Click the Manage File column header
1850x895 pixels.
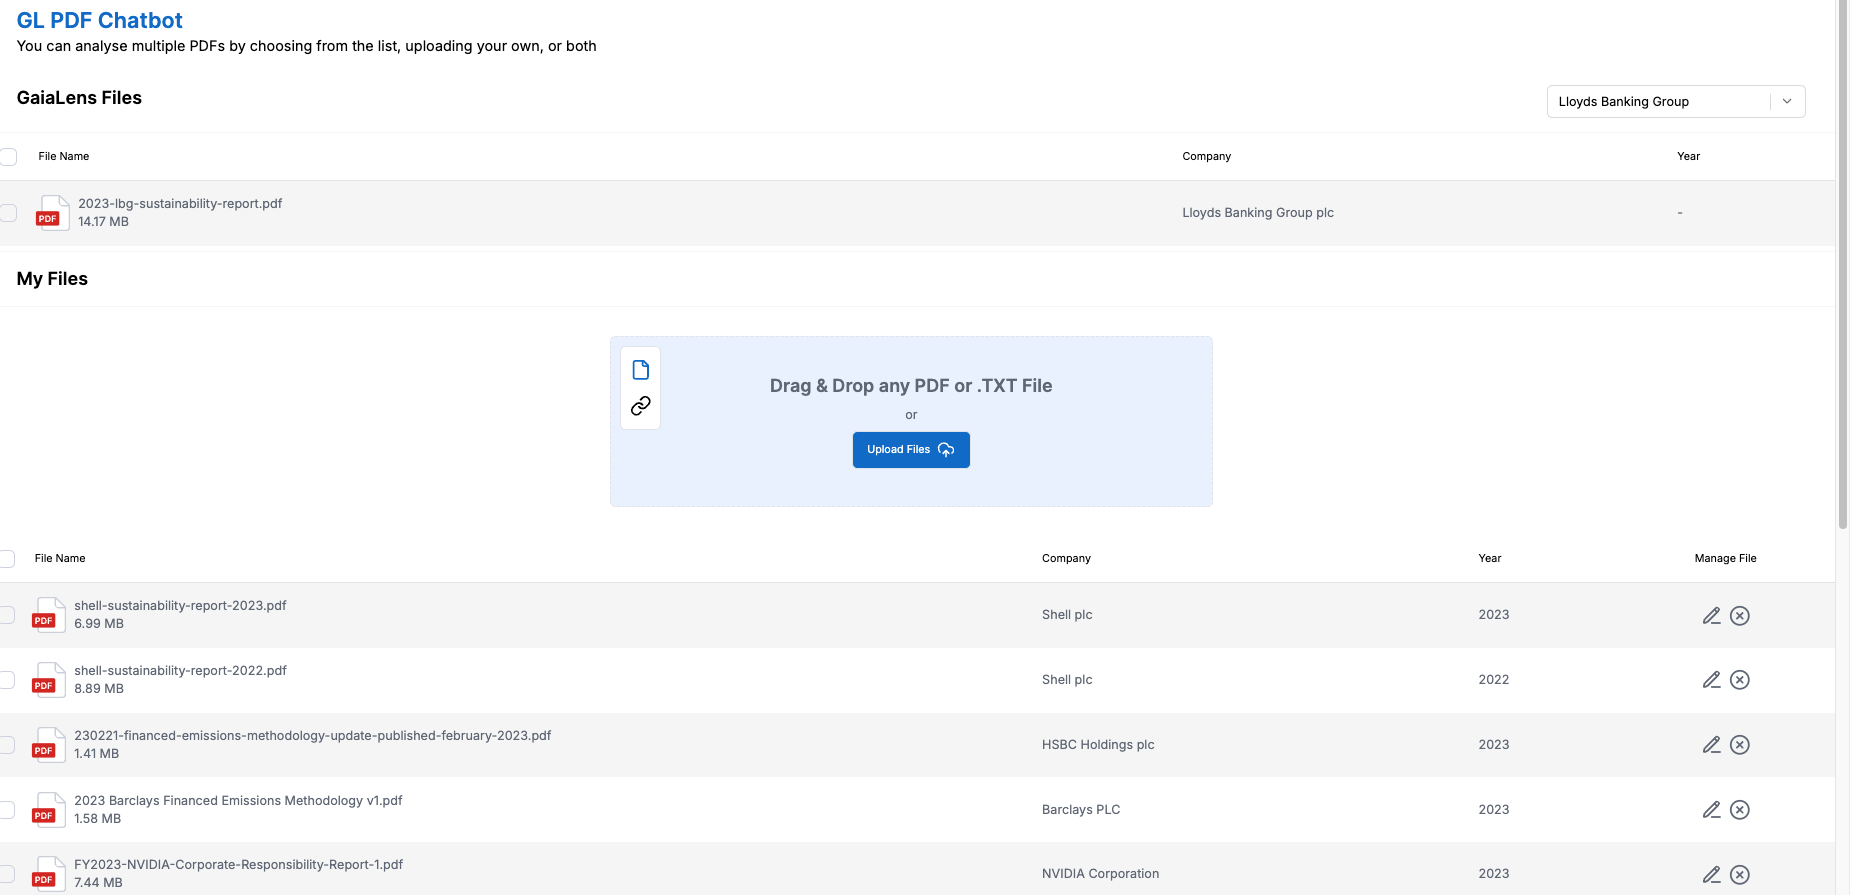click(x=1725, y=558)
